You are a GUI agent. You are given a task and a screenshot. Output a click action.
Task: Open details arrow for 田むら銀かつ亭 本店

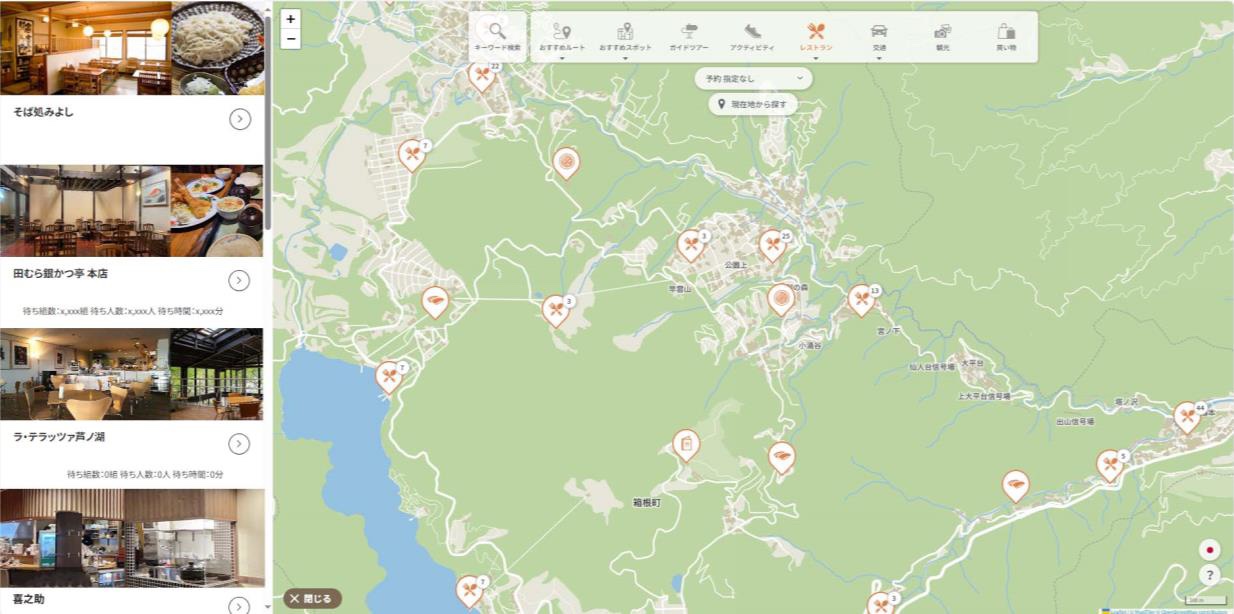click(239, 280)
